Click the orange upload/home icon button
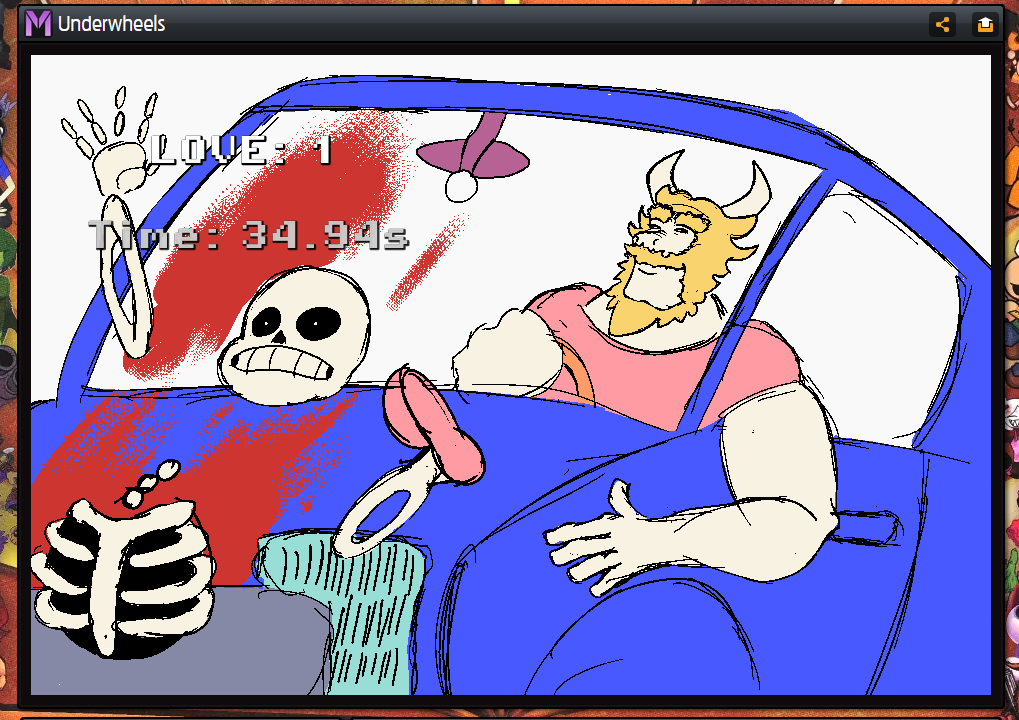Viewport: 1019px width, 720px height. coord(985,25)
